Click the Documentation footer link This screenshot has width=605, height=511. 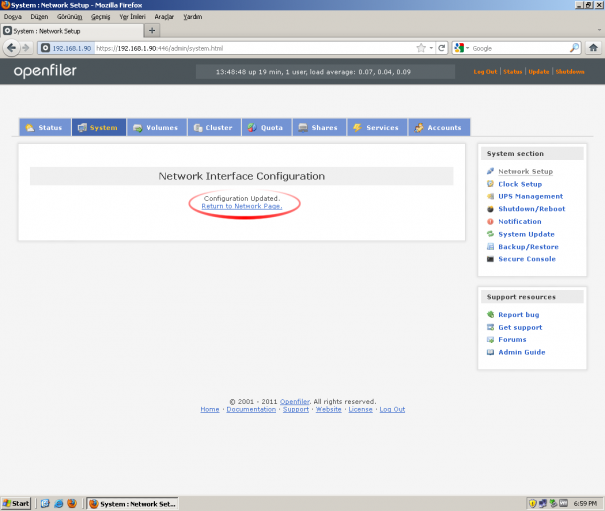pyautogui.click(x=251, y=409)
